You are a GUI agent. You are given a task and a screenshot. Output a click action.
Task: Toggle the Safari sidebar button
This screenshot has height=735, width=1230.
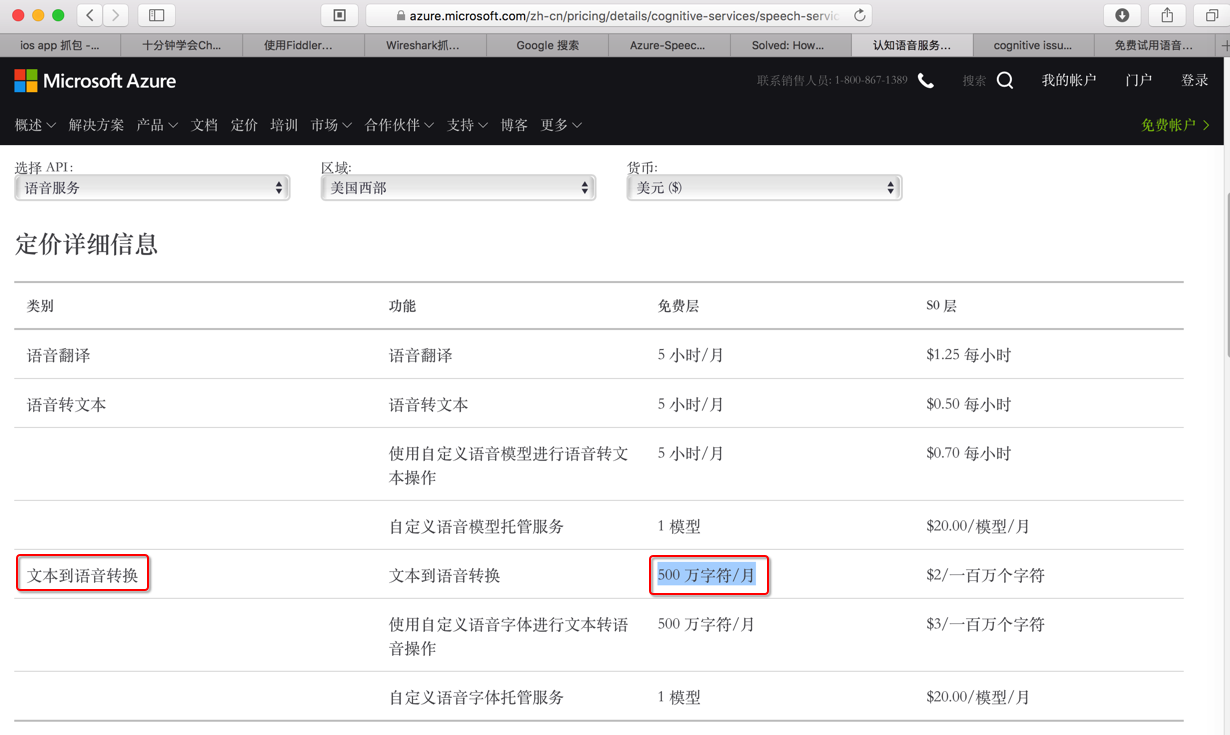[157, 15]
